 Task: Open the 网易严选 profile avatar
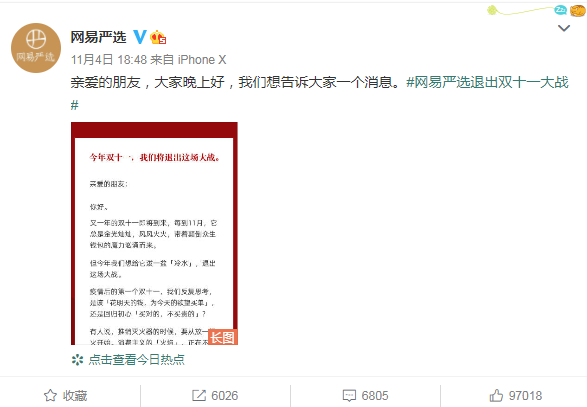[x=36, y=48]
